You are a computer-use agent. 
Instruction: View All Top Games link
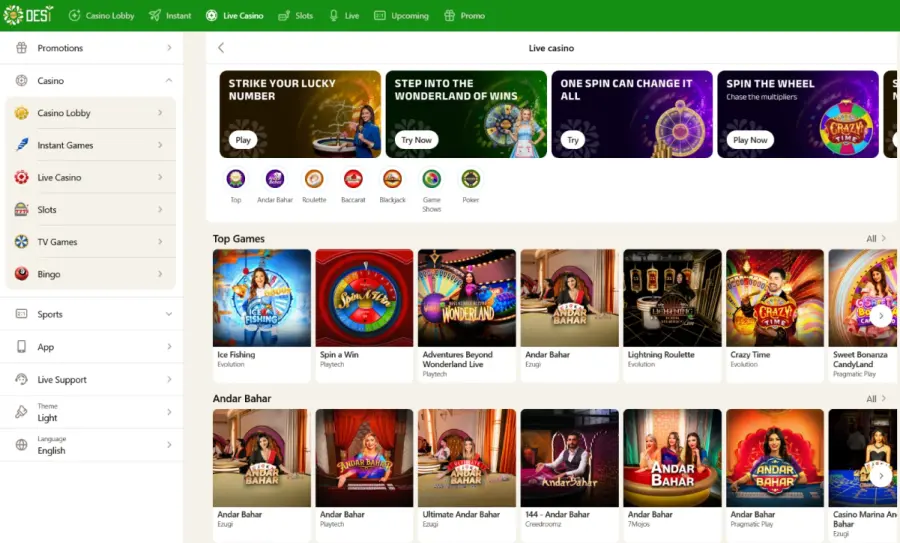[x=876, y=239]
